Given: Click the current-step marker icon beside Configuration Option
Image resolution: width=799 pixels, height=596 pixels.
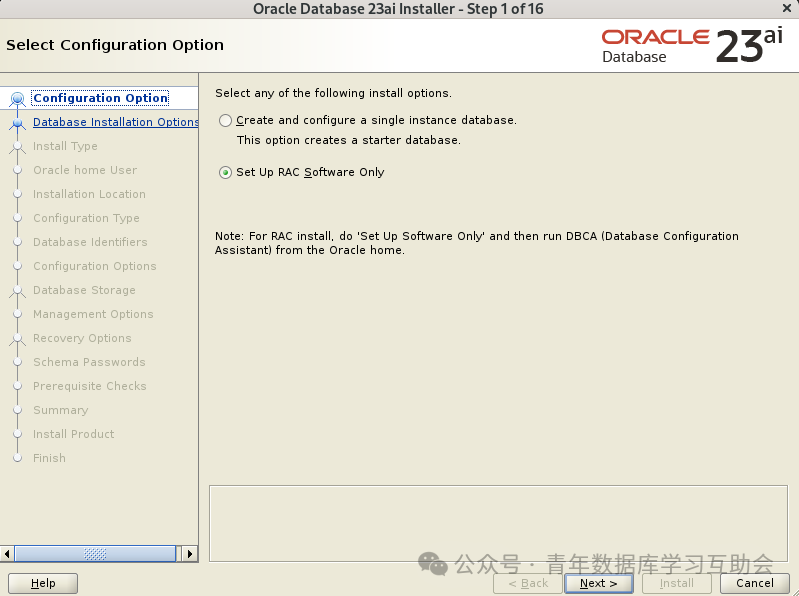Looking at the screenshot, I should [x=17, y=98].
